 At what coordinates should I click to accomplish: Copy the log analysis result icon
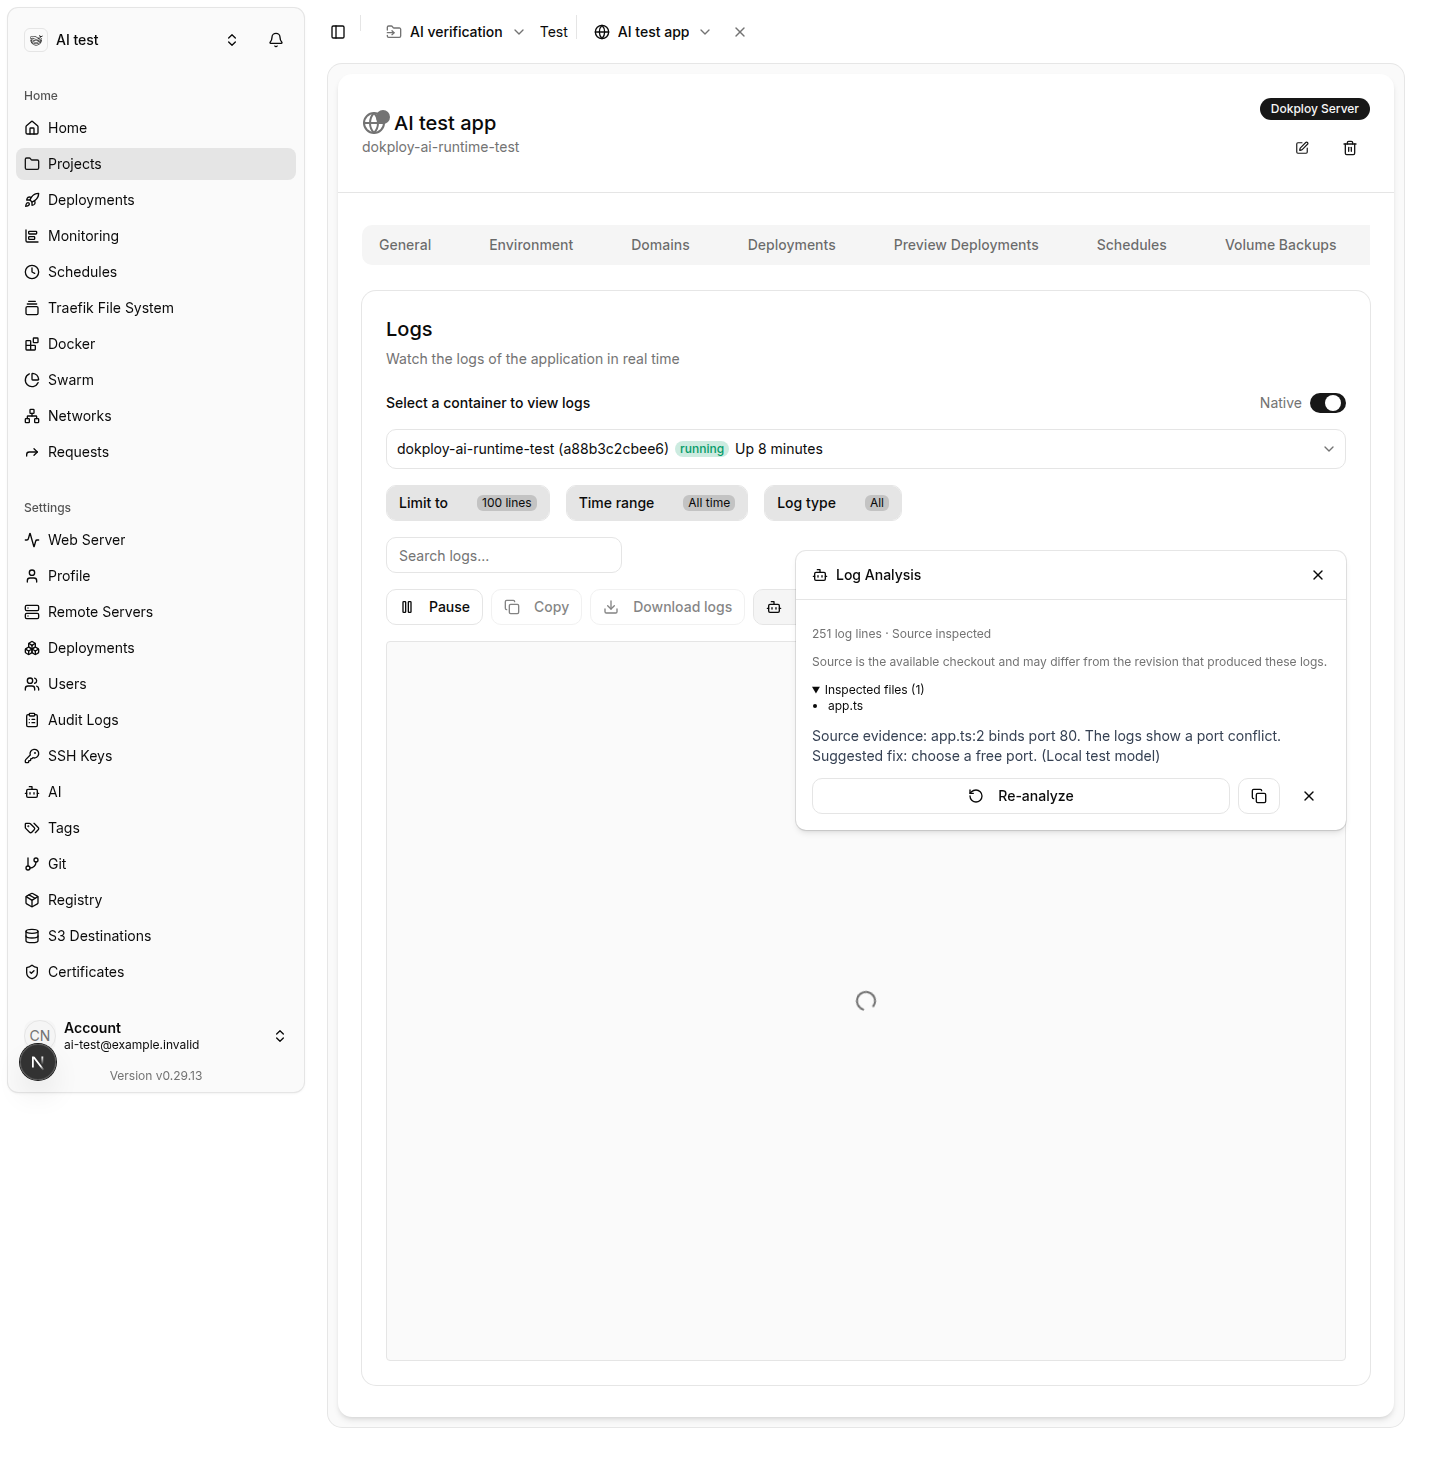(1259, 796)
